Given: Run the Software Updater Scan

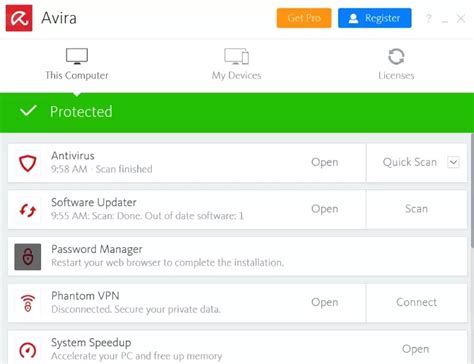Looking at the screenshot, I should pyautogui.click(x=416, y=209).
